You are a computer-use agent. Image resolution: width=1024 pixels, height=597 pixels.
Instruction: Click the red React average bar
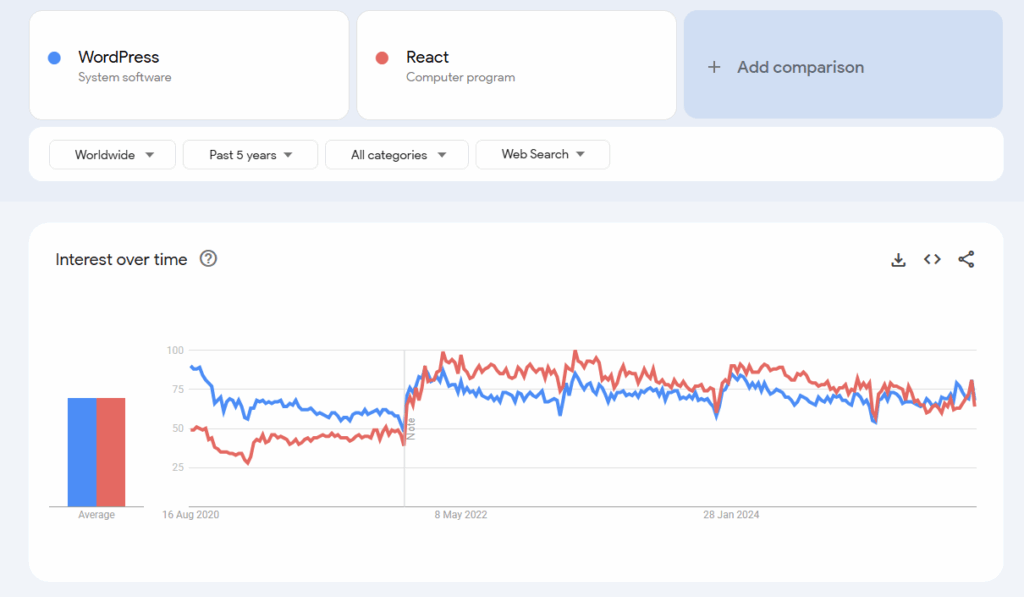111,452
